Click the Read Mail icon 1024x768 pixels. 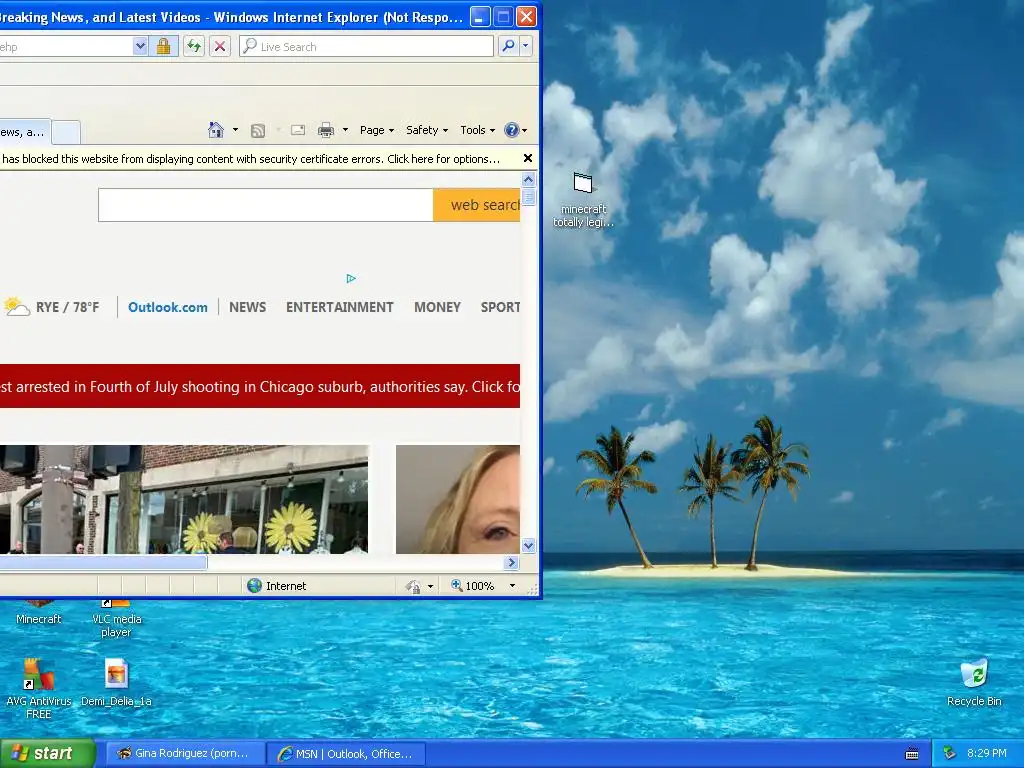tap(298, 130)
